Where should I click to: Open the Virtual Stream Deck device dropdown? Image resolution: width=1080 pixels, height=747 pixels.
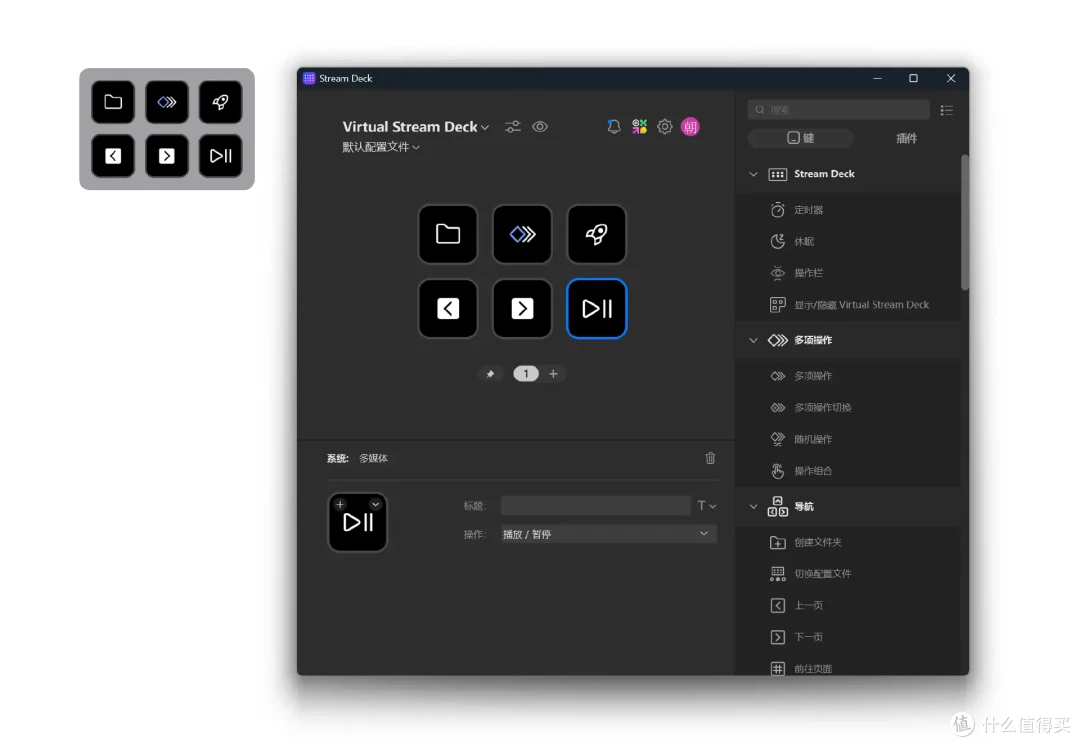[x=416, y=127]
